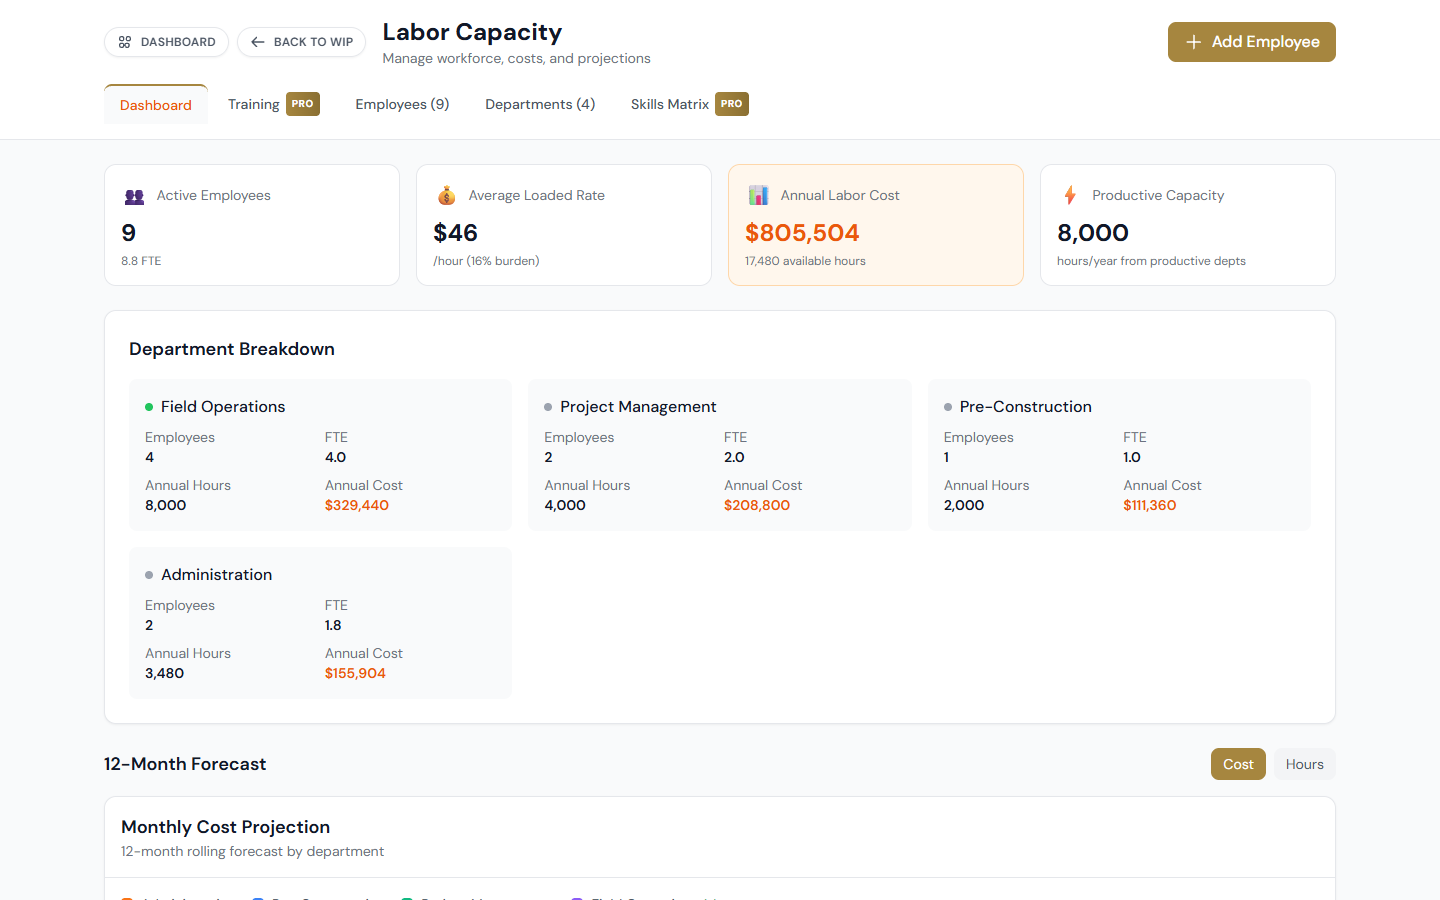The image size is (1440, 900).
Task: Click the money bag icon
Action: tap(446, 195)
